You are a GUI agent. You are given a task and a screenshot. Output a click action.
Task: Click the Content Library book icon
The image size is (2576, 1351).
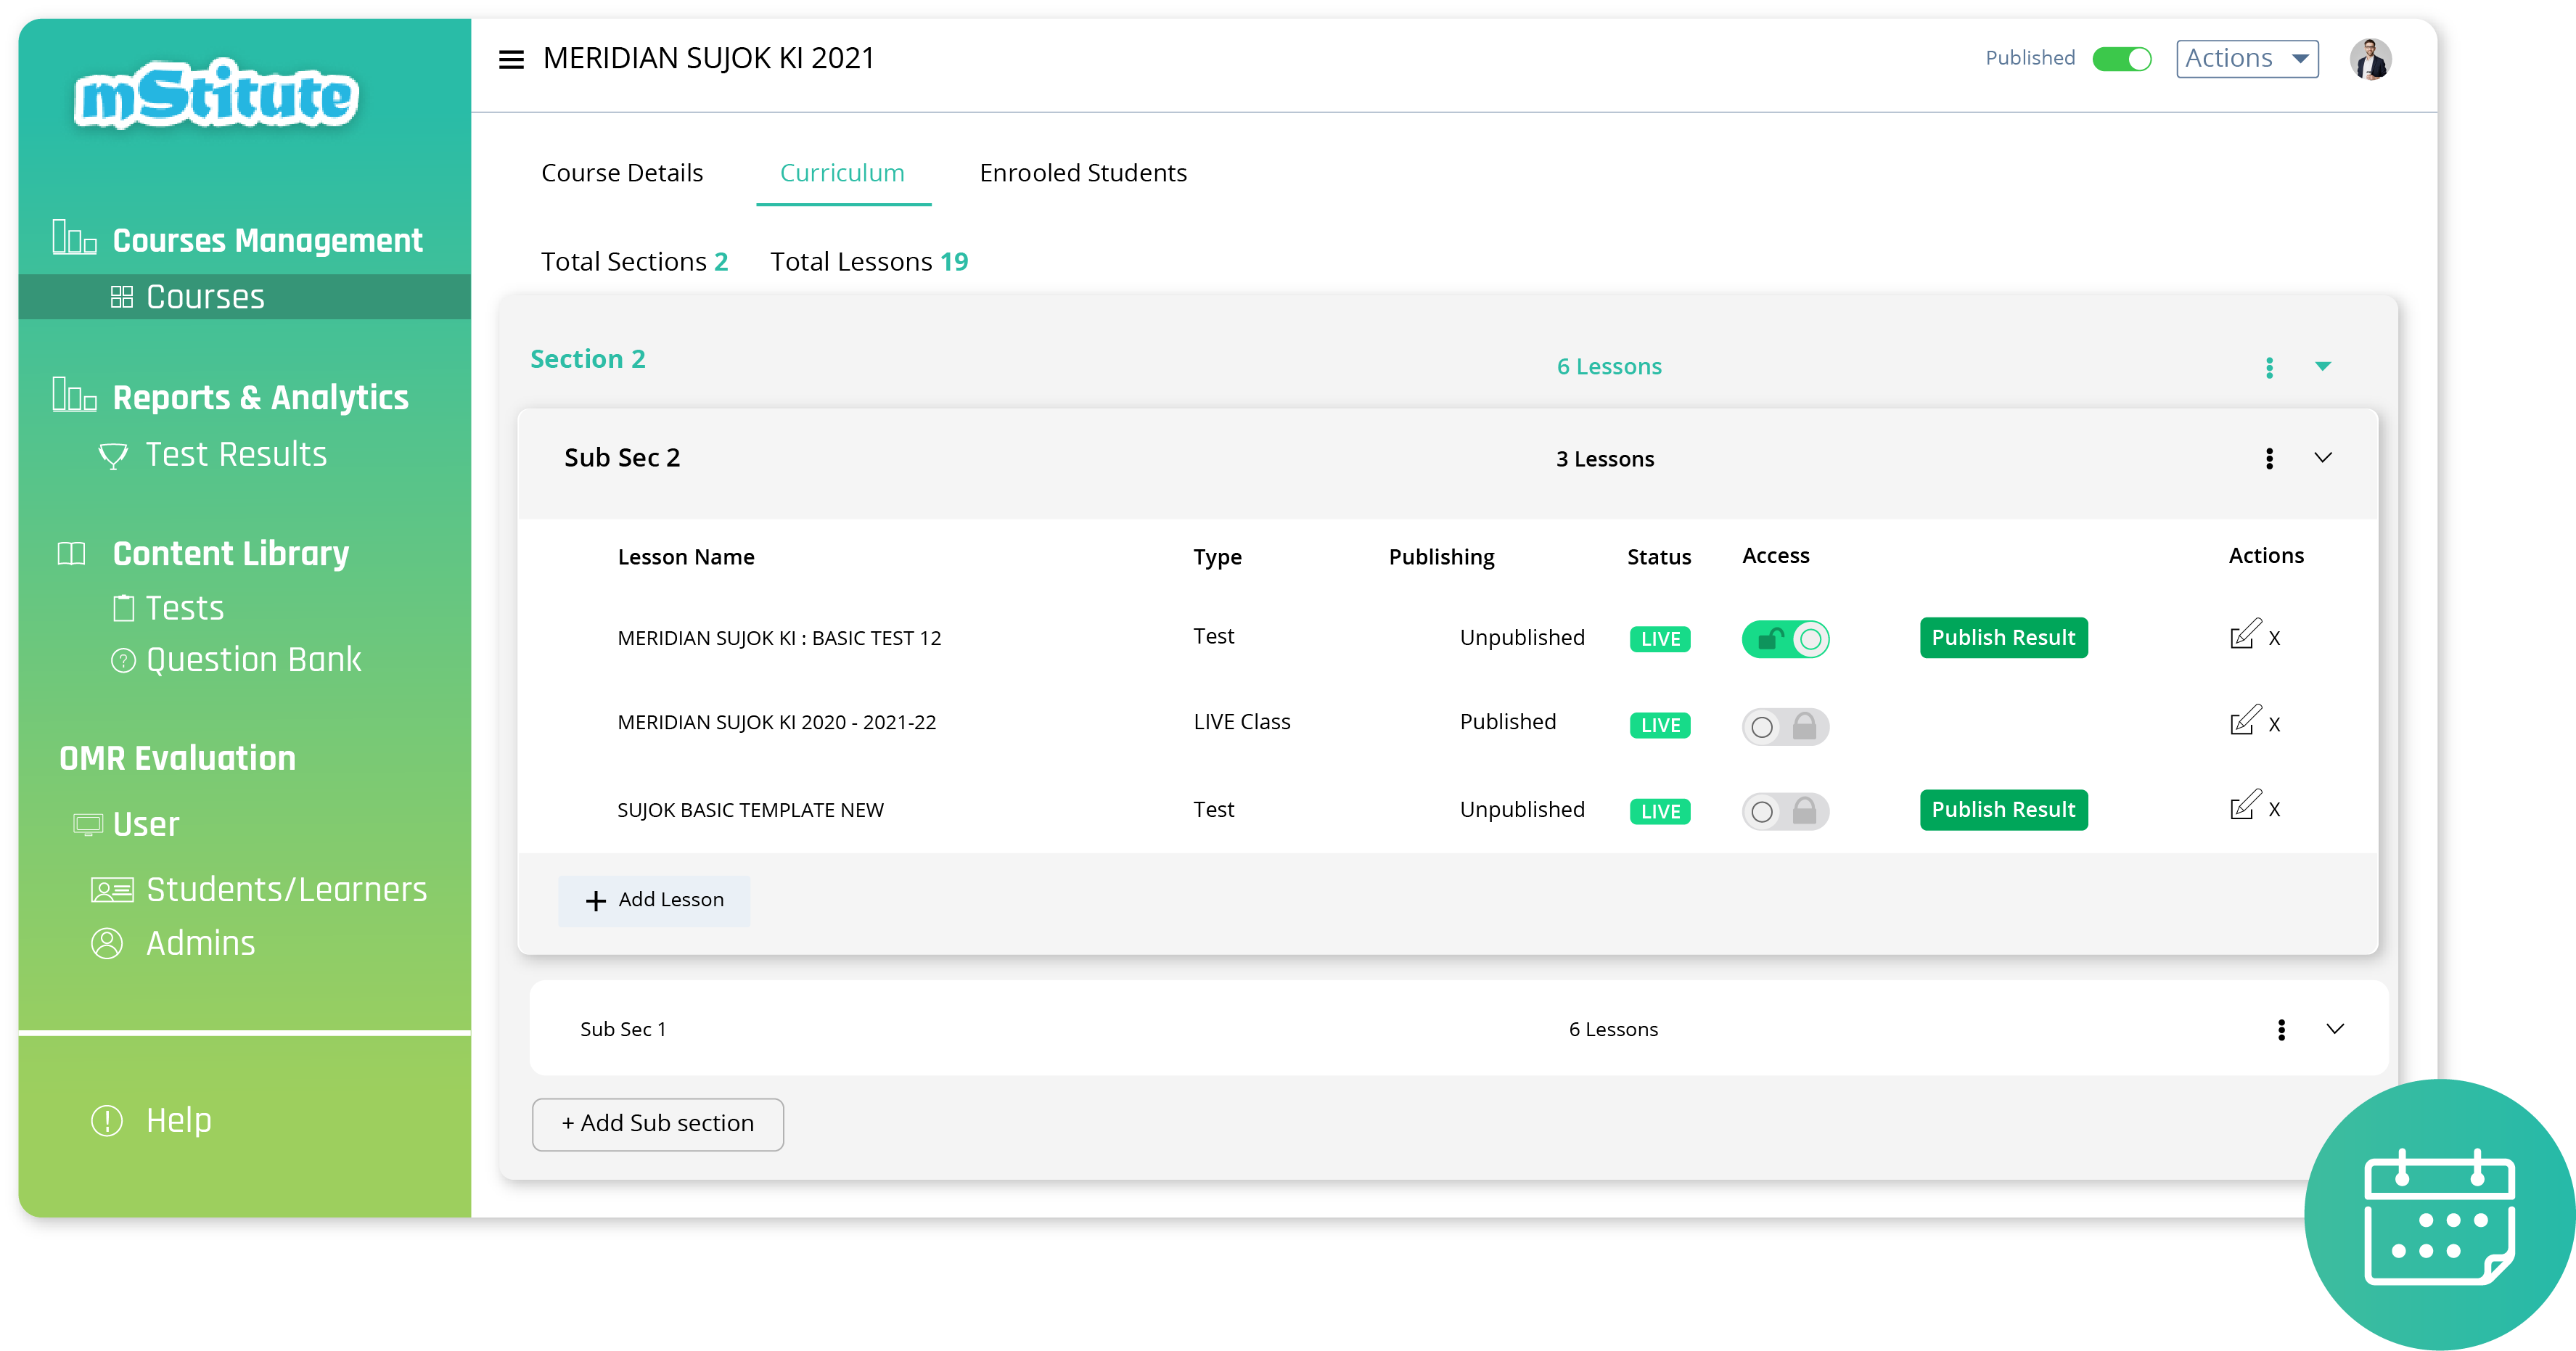pyautogui.click(x=71, y=553)
